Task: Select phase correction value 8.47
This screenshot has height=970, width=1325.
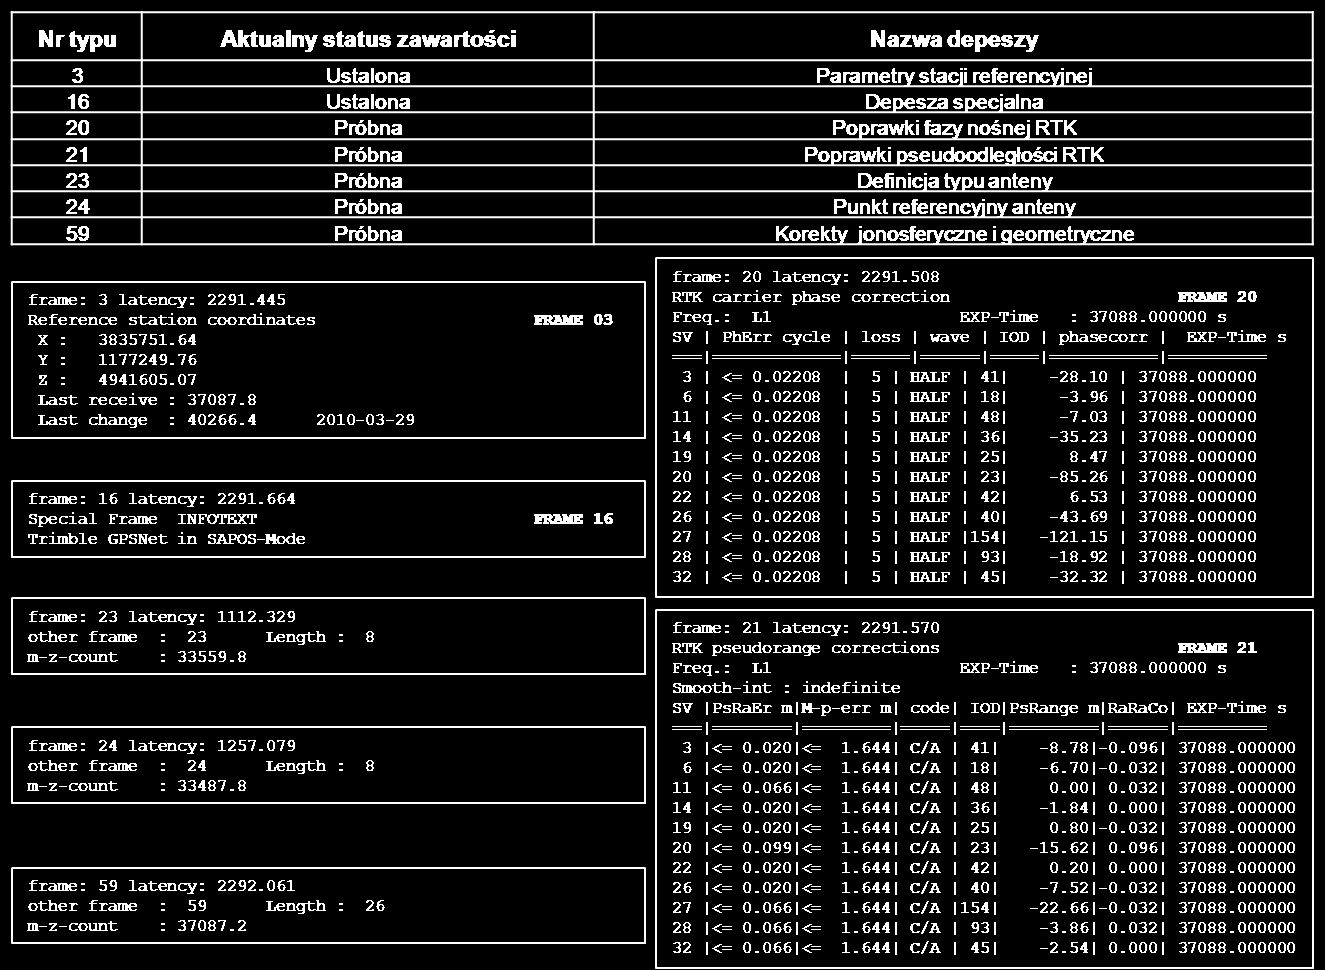Action: 1088,457
